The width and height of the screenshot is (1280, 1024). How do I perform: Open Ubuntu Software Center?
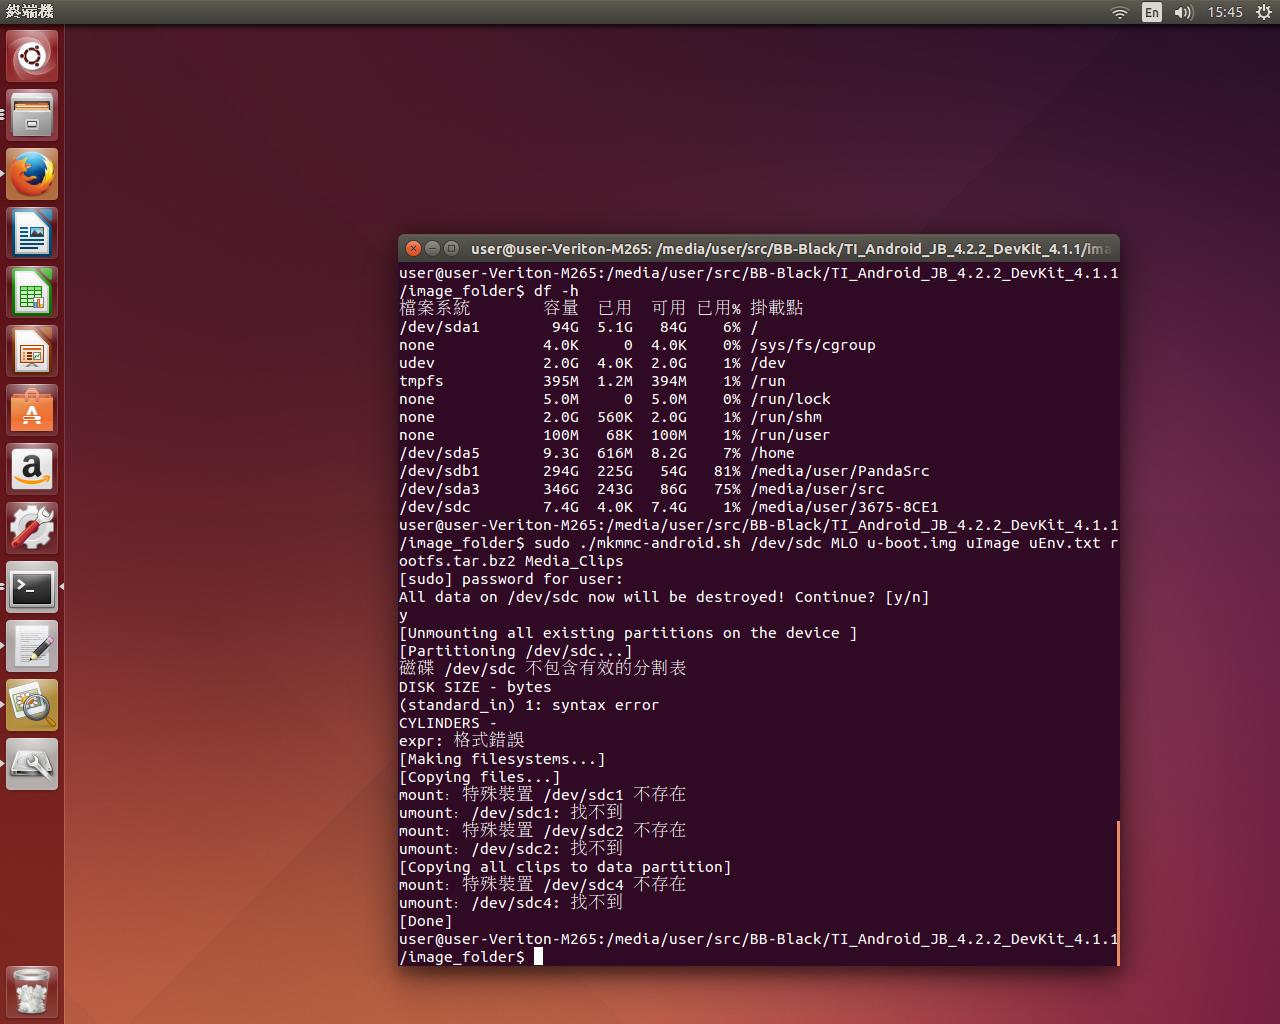[x=32, y=410]
